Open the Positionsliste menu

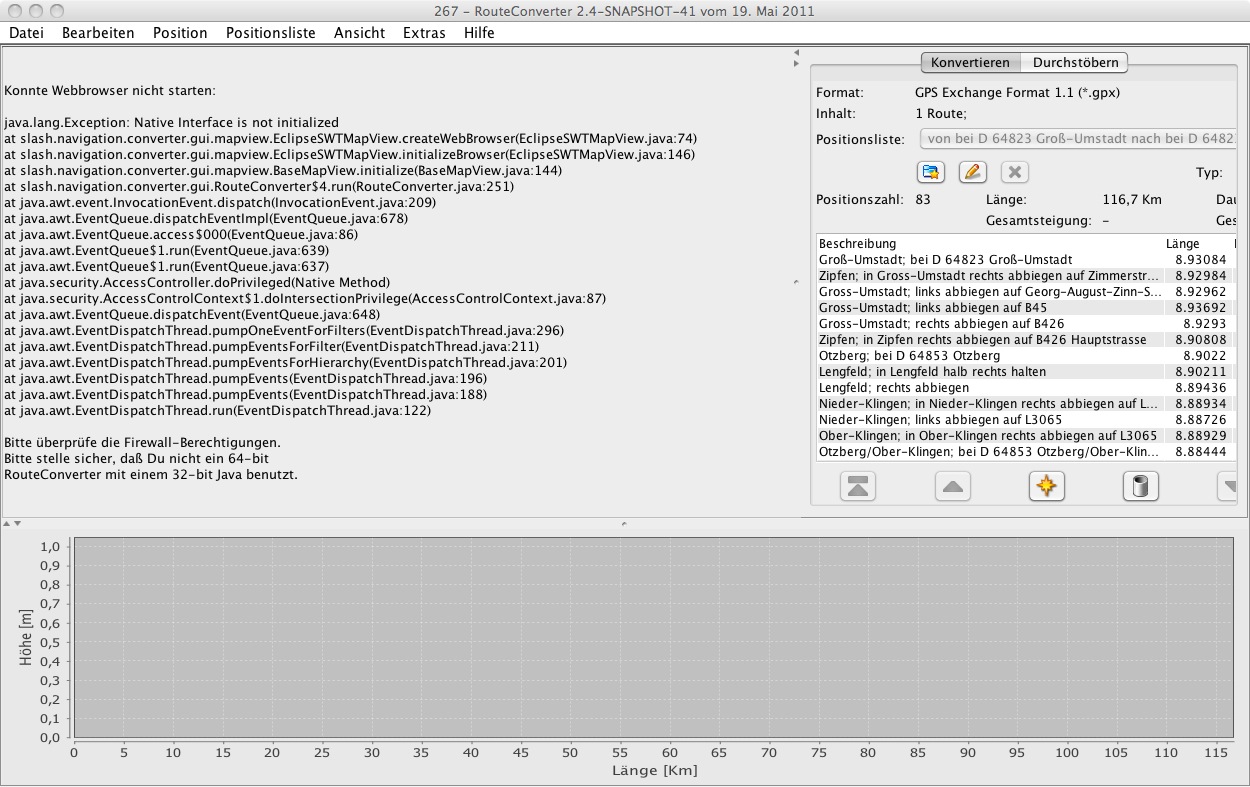pyautogui.click(x=270, y=33)
